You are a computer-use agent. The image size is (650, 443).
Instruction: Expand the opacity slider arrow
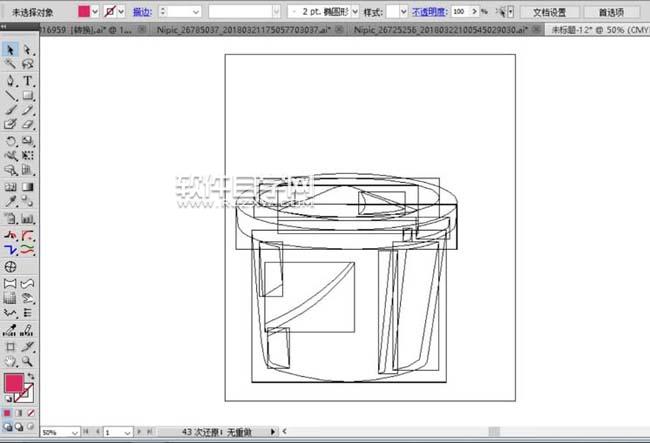pyautogui.click(x=474, y=12)
